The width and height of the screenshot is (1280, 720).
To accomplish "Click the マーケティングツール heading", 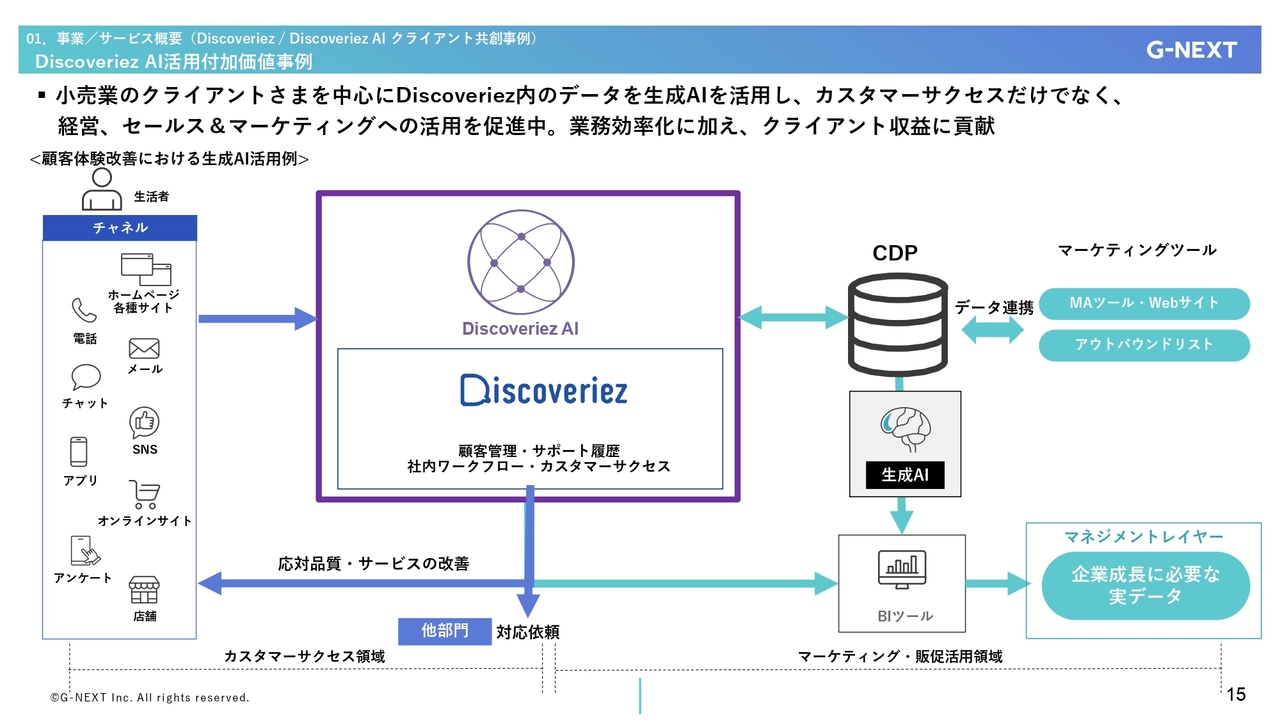I will [x=1137, y=251].
